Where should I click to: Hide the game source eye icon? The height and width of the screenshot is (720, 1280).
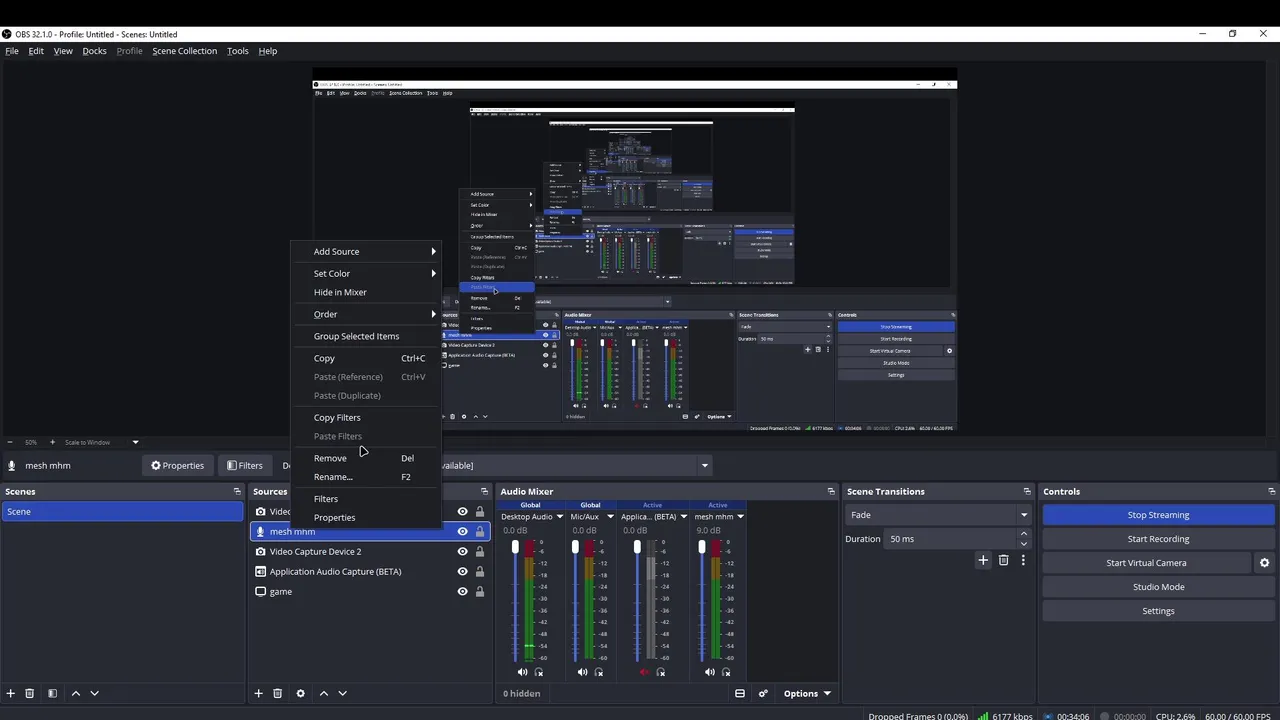[x=462, y=591]
